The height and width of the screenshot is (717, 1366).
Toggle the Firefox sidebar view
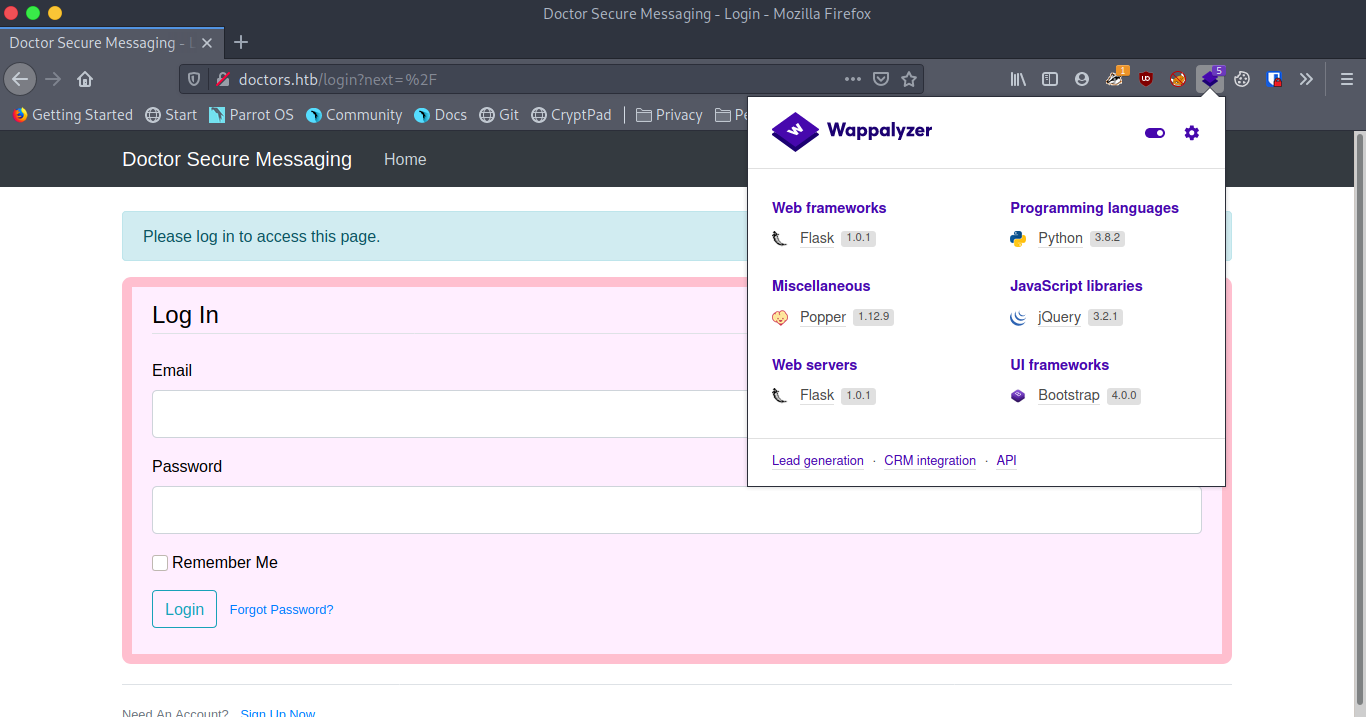(1050, 79)
